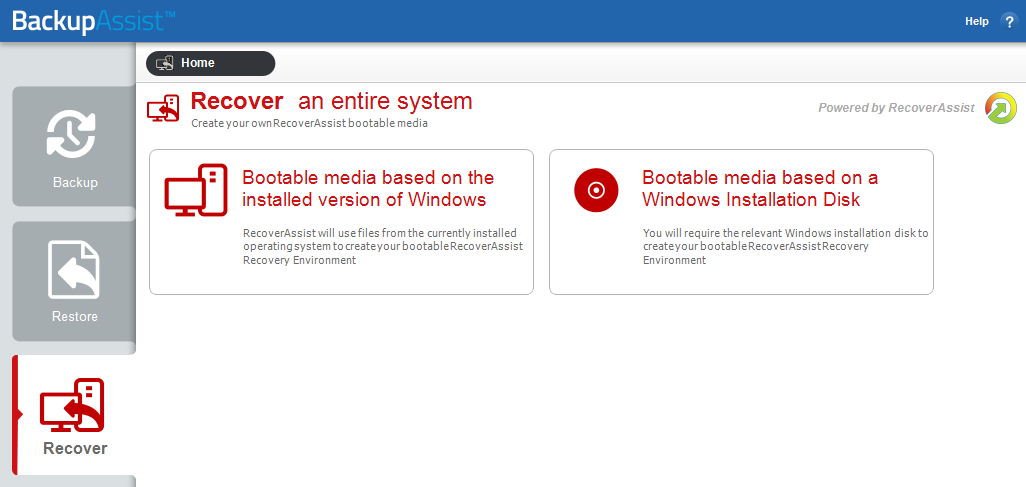Open the Help link in header
The width and height of the screenshot is (1026, 487).
976,22
